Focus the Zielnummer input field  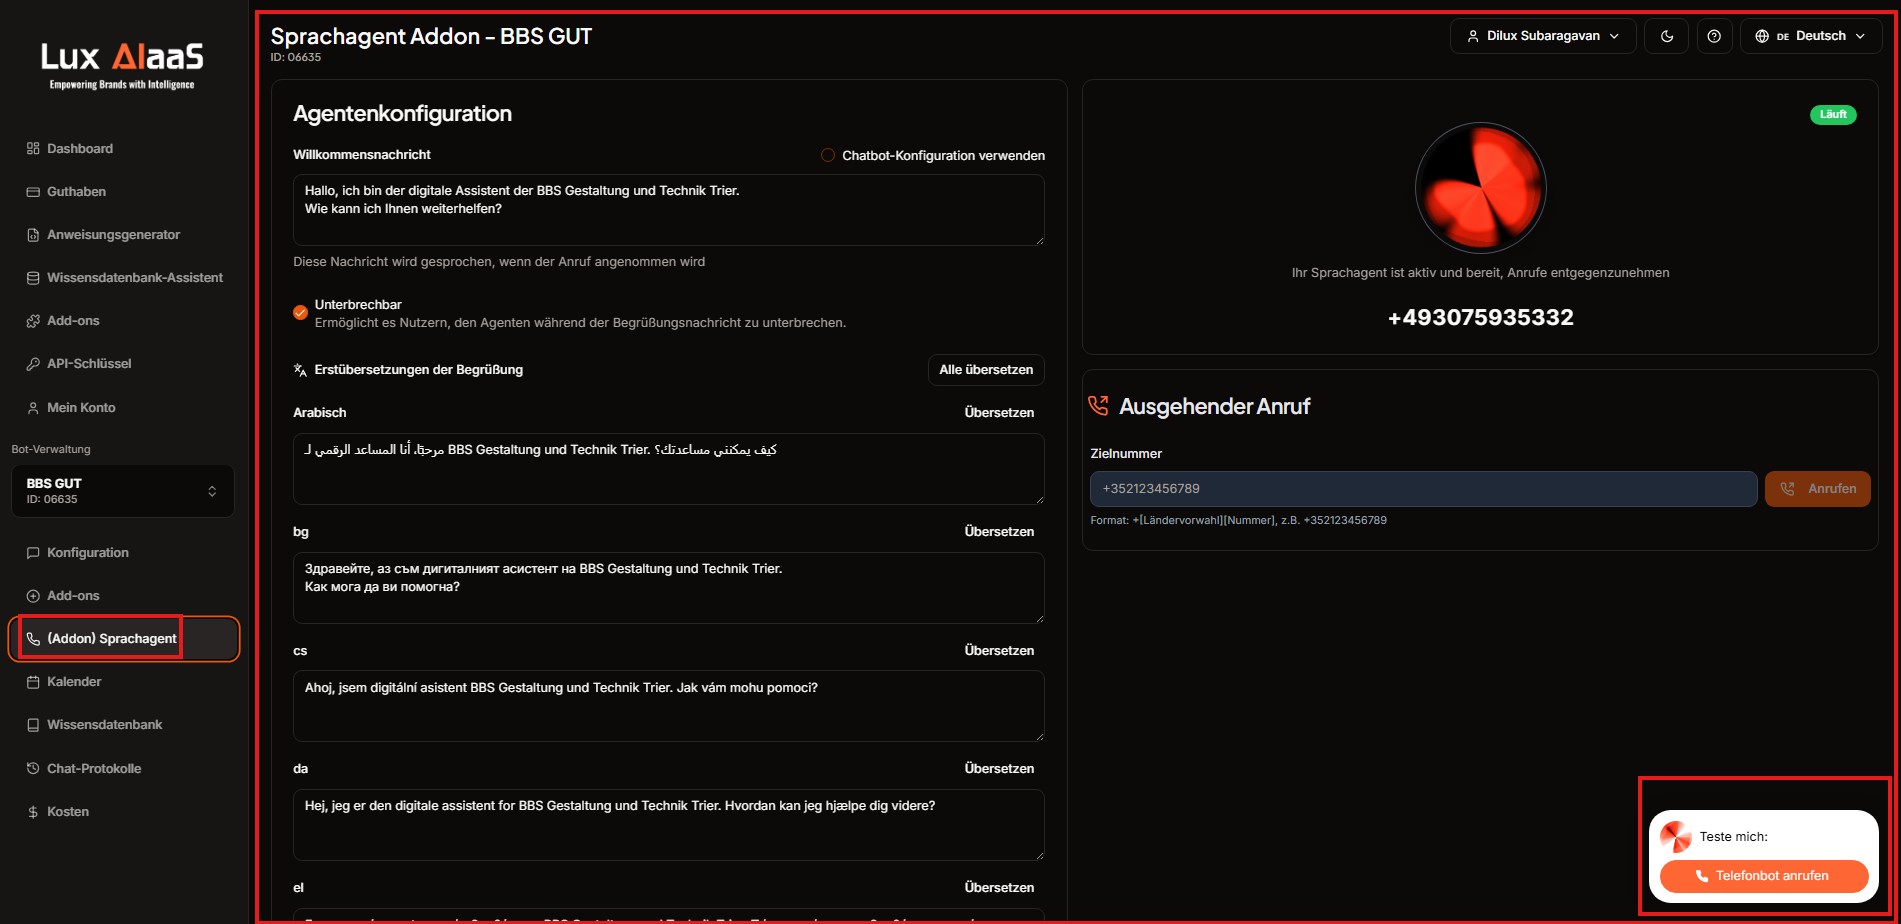click(1423, 489)
